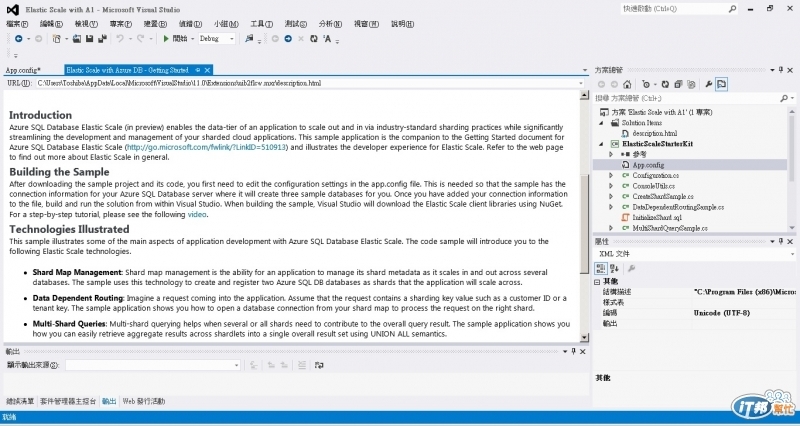Click the Solution Explorer search field

point(687,98)
